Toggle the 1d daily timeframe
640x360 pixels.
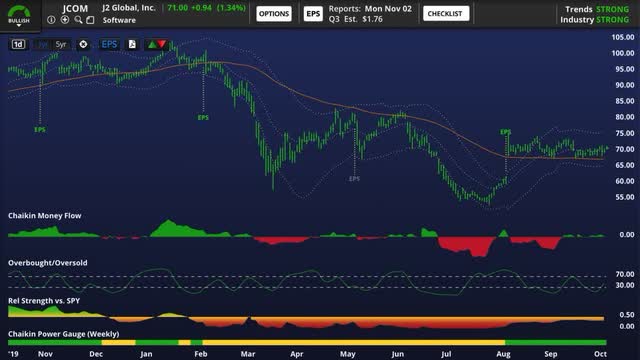click(x=18, y=44)
